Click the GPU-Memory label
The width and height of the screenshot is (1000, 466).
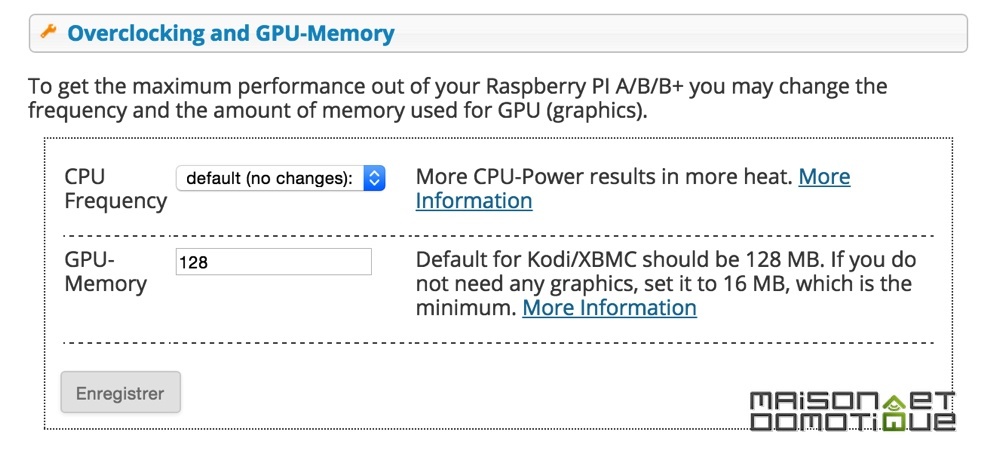105,272
